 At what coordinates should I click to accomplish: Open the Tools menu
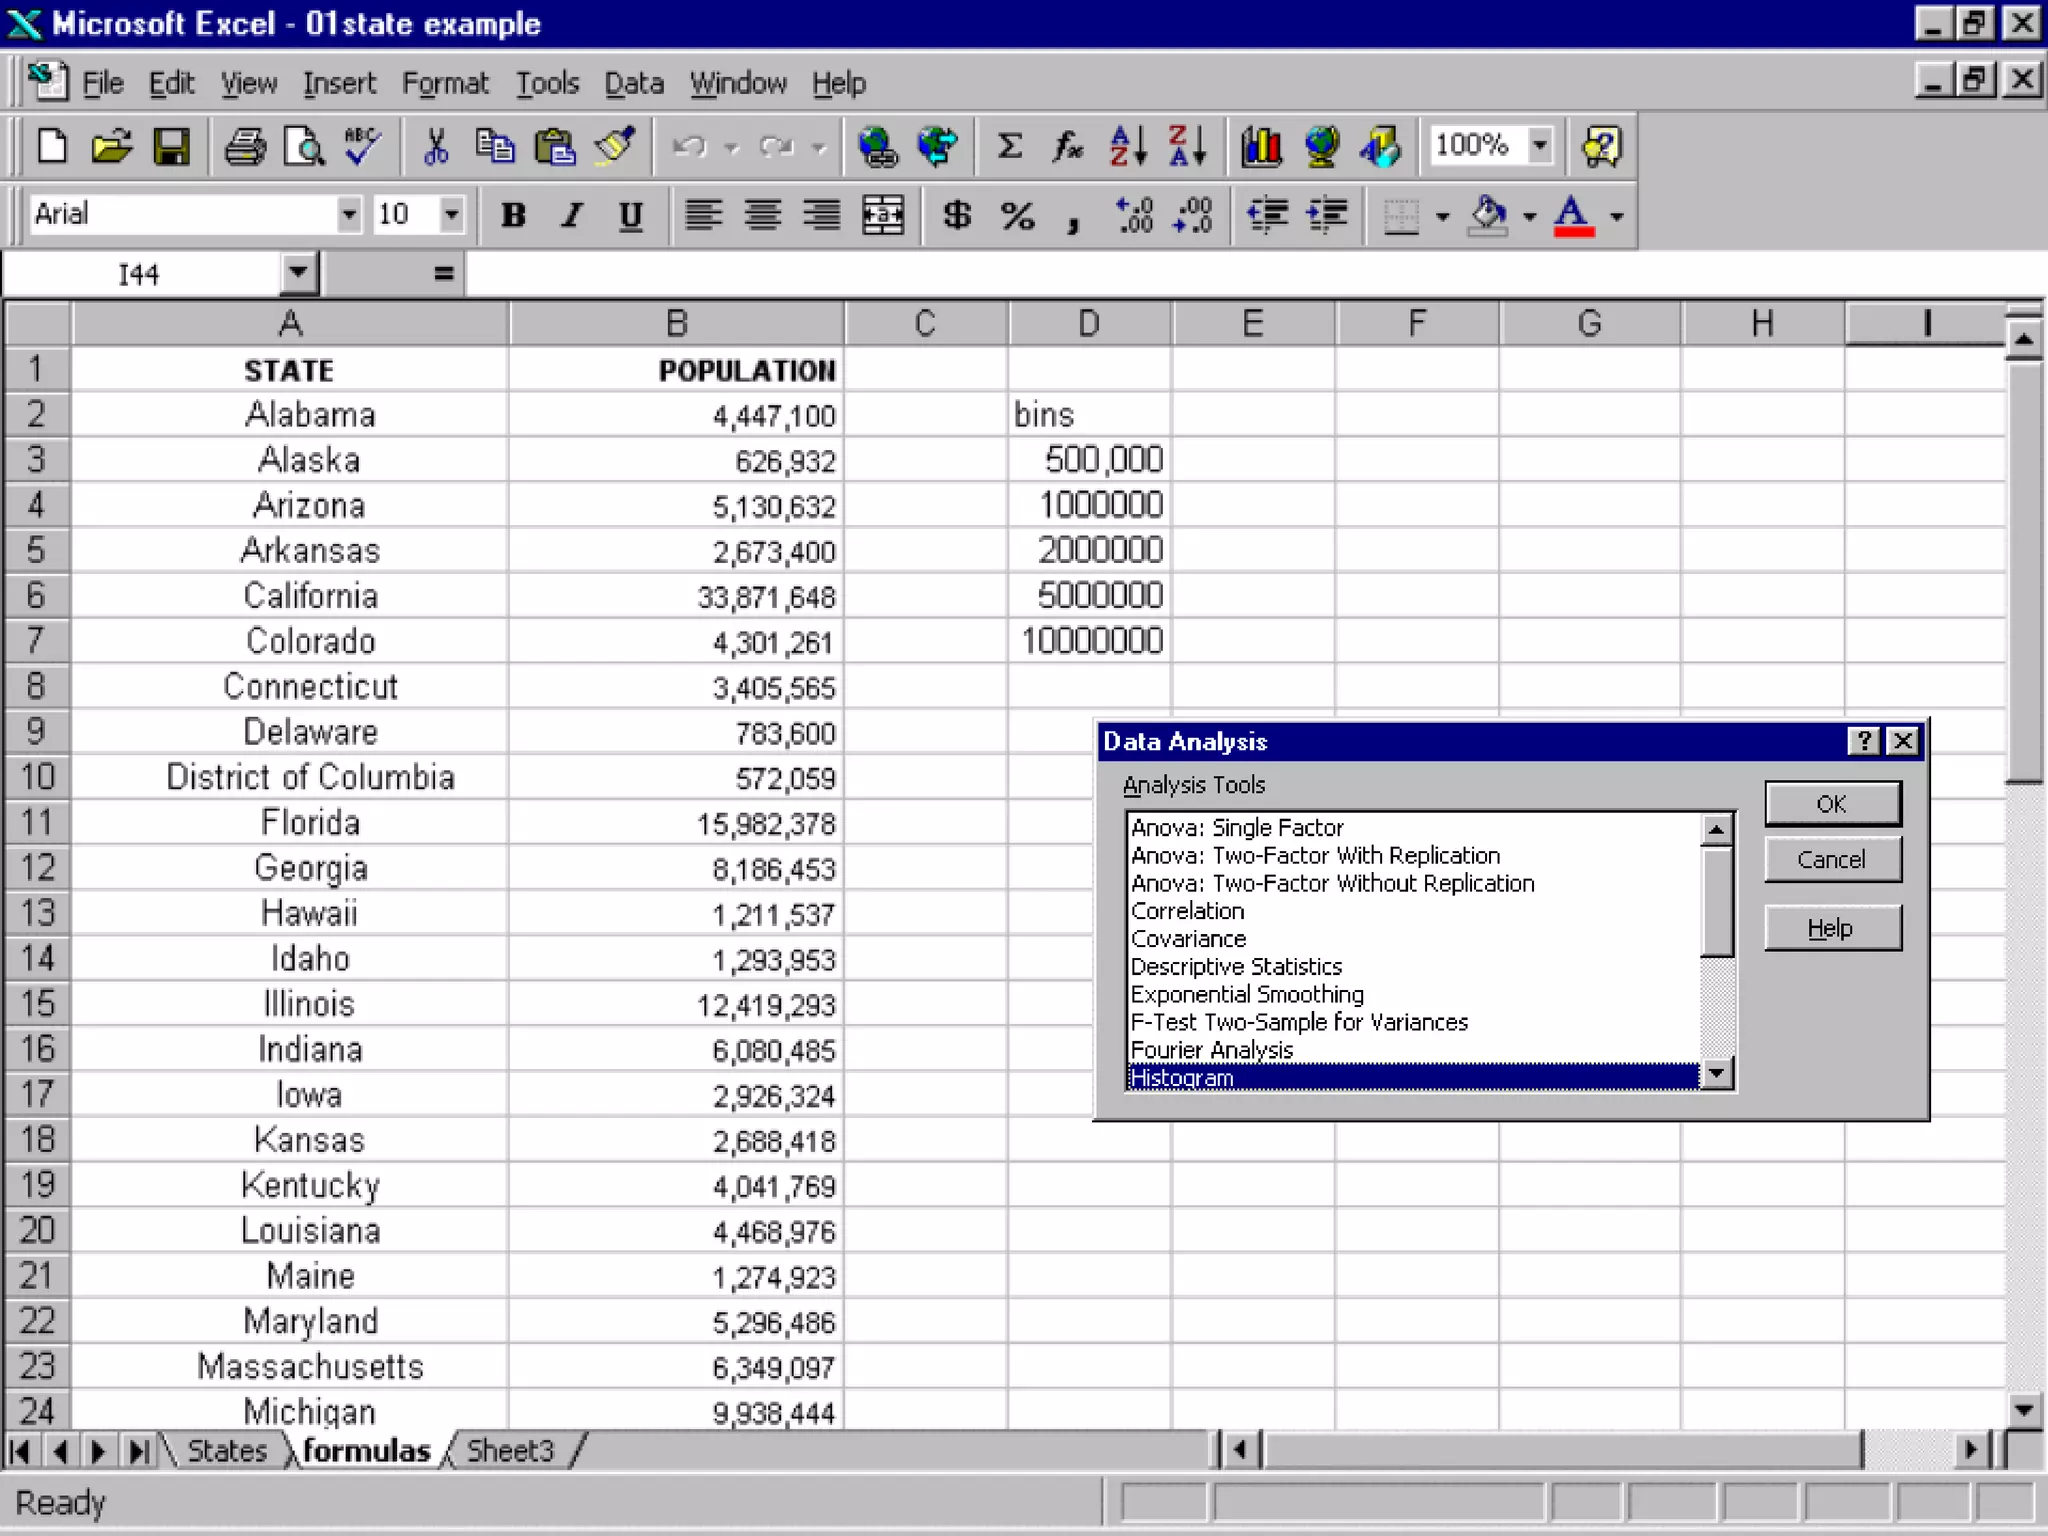(x=547, y=83)
